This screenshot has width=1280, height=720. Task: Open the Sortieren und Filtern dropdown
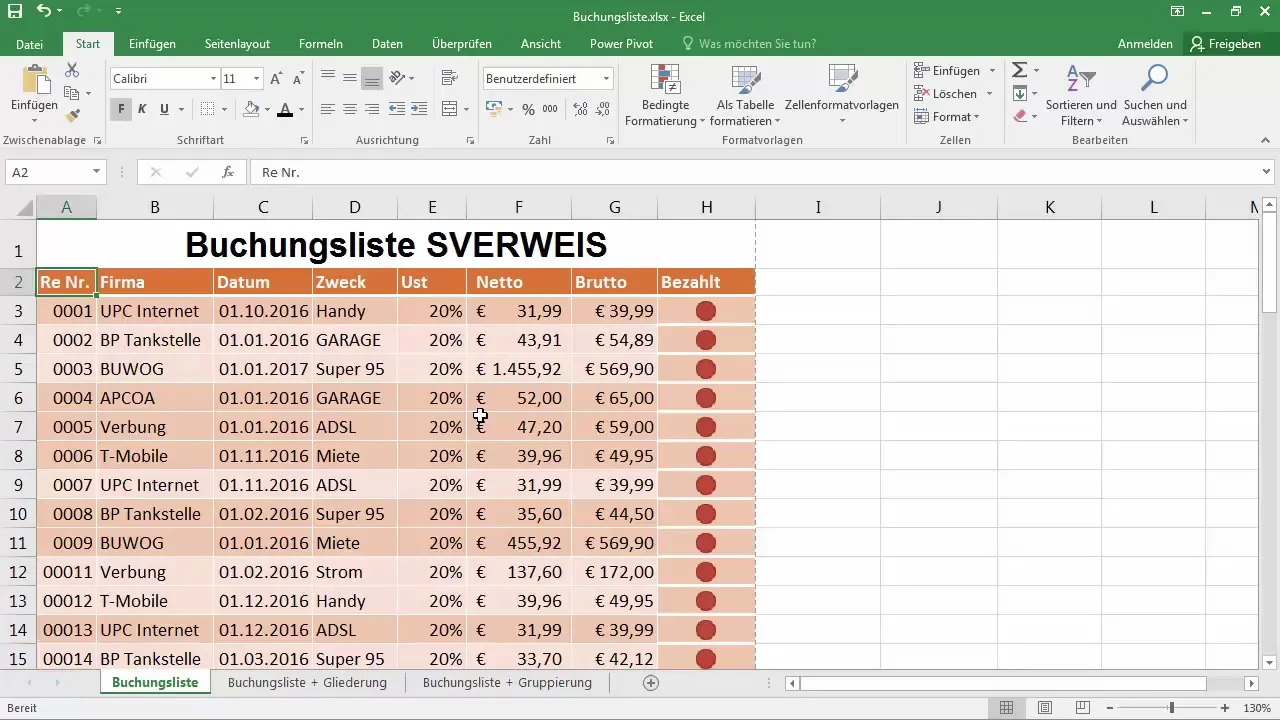(1080, 95)
